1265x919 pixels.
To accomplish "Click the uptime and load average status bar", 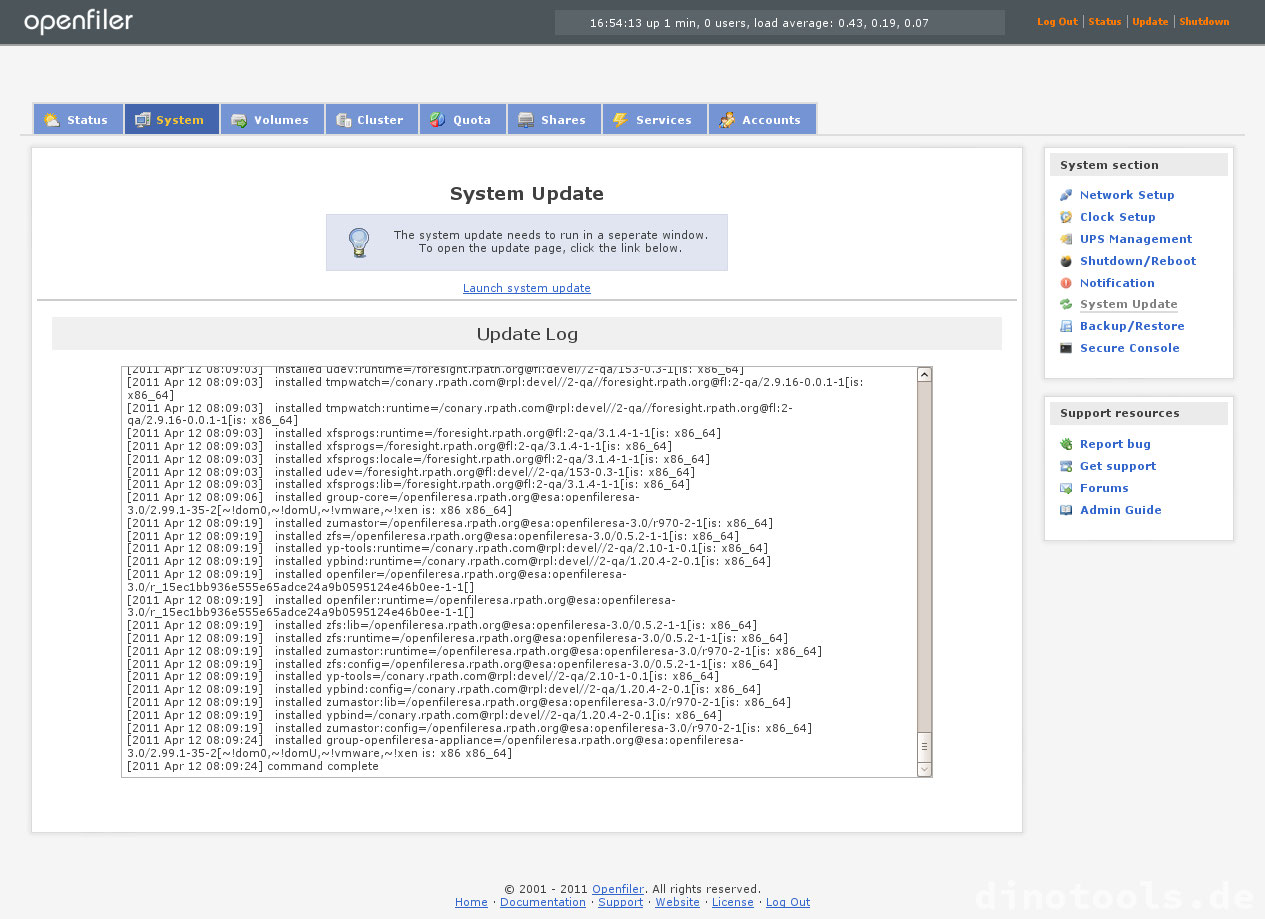I will coord(780,23).
